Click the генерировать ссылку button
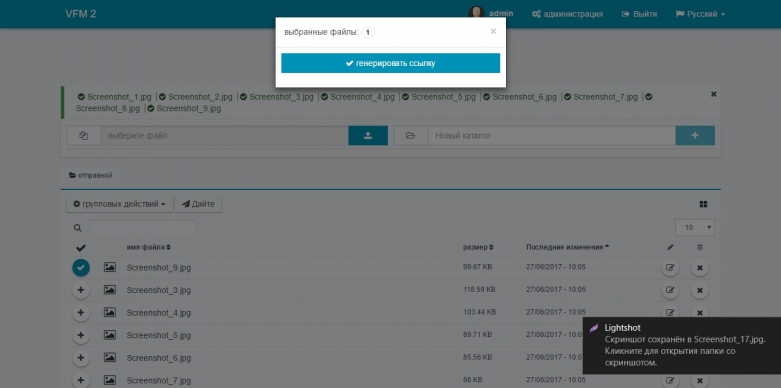Viewport: 781px width, 388px height. coord(390,63)
